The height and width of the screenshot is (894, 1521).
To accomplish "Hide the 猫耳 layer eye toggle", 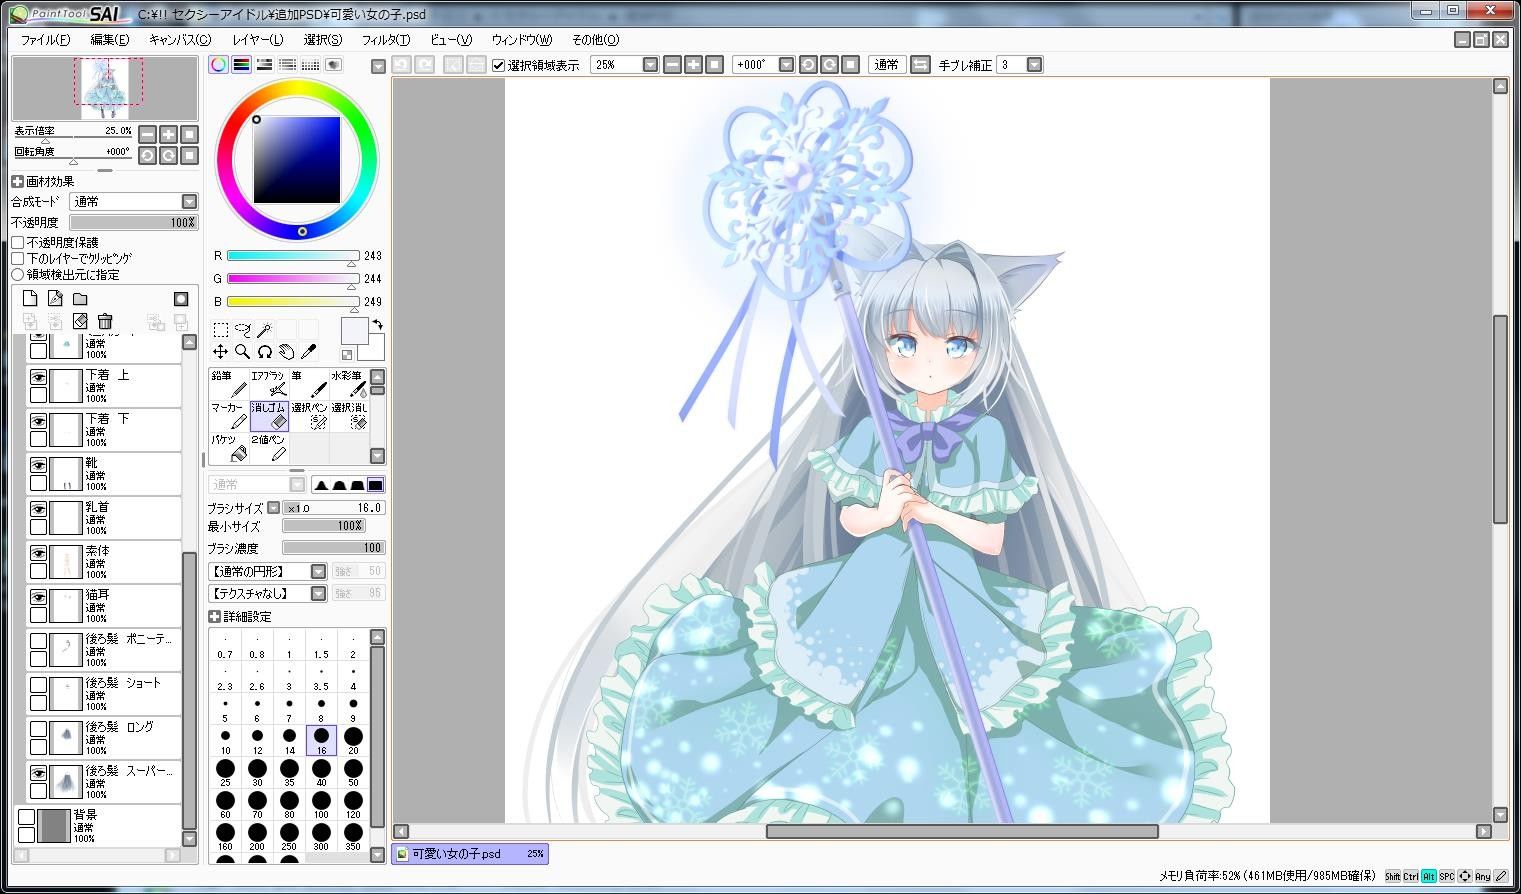I will tap(38, 597).
